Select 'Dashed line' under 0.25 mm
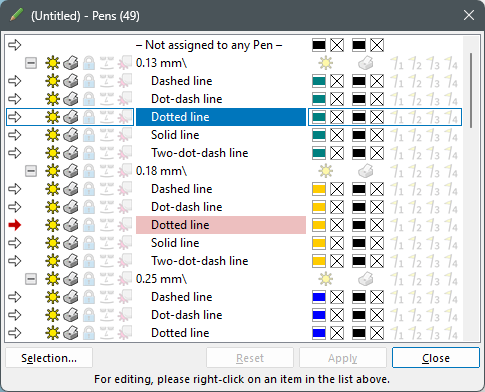 click(x=182, y=297)
